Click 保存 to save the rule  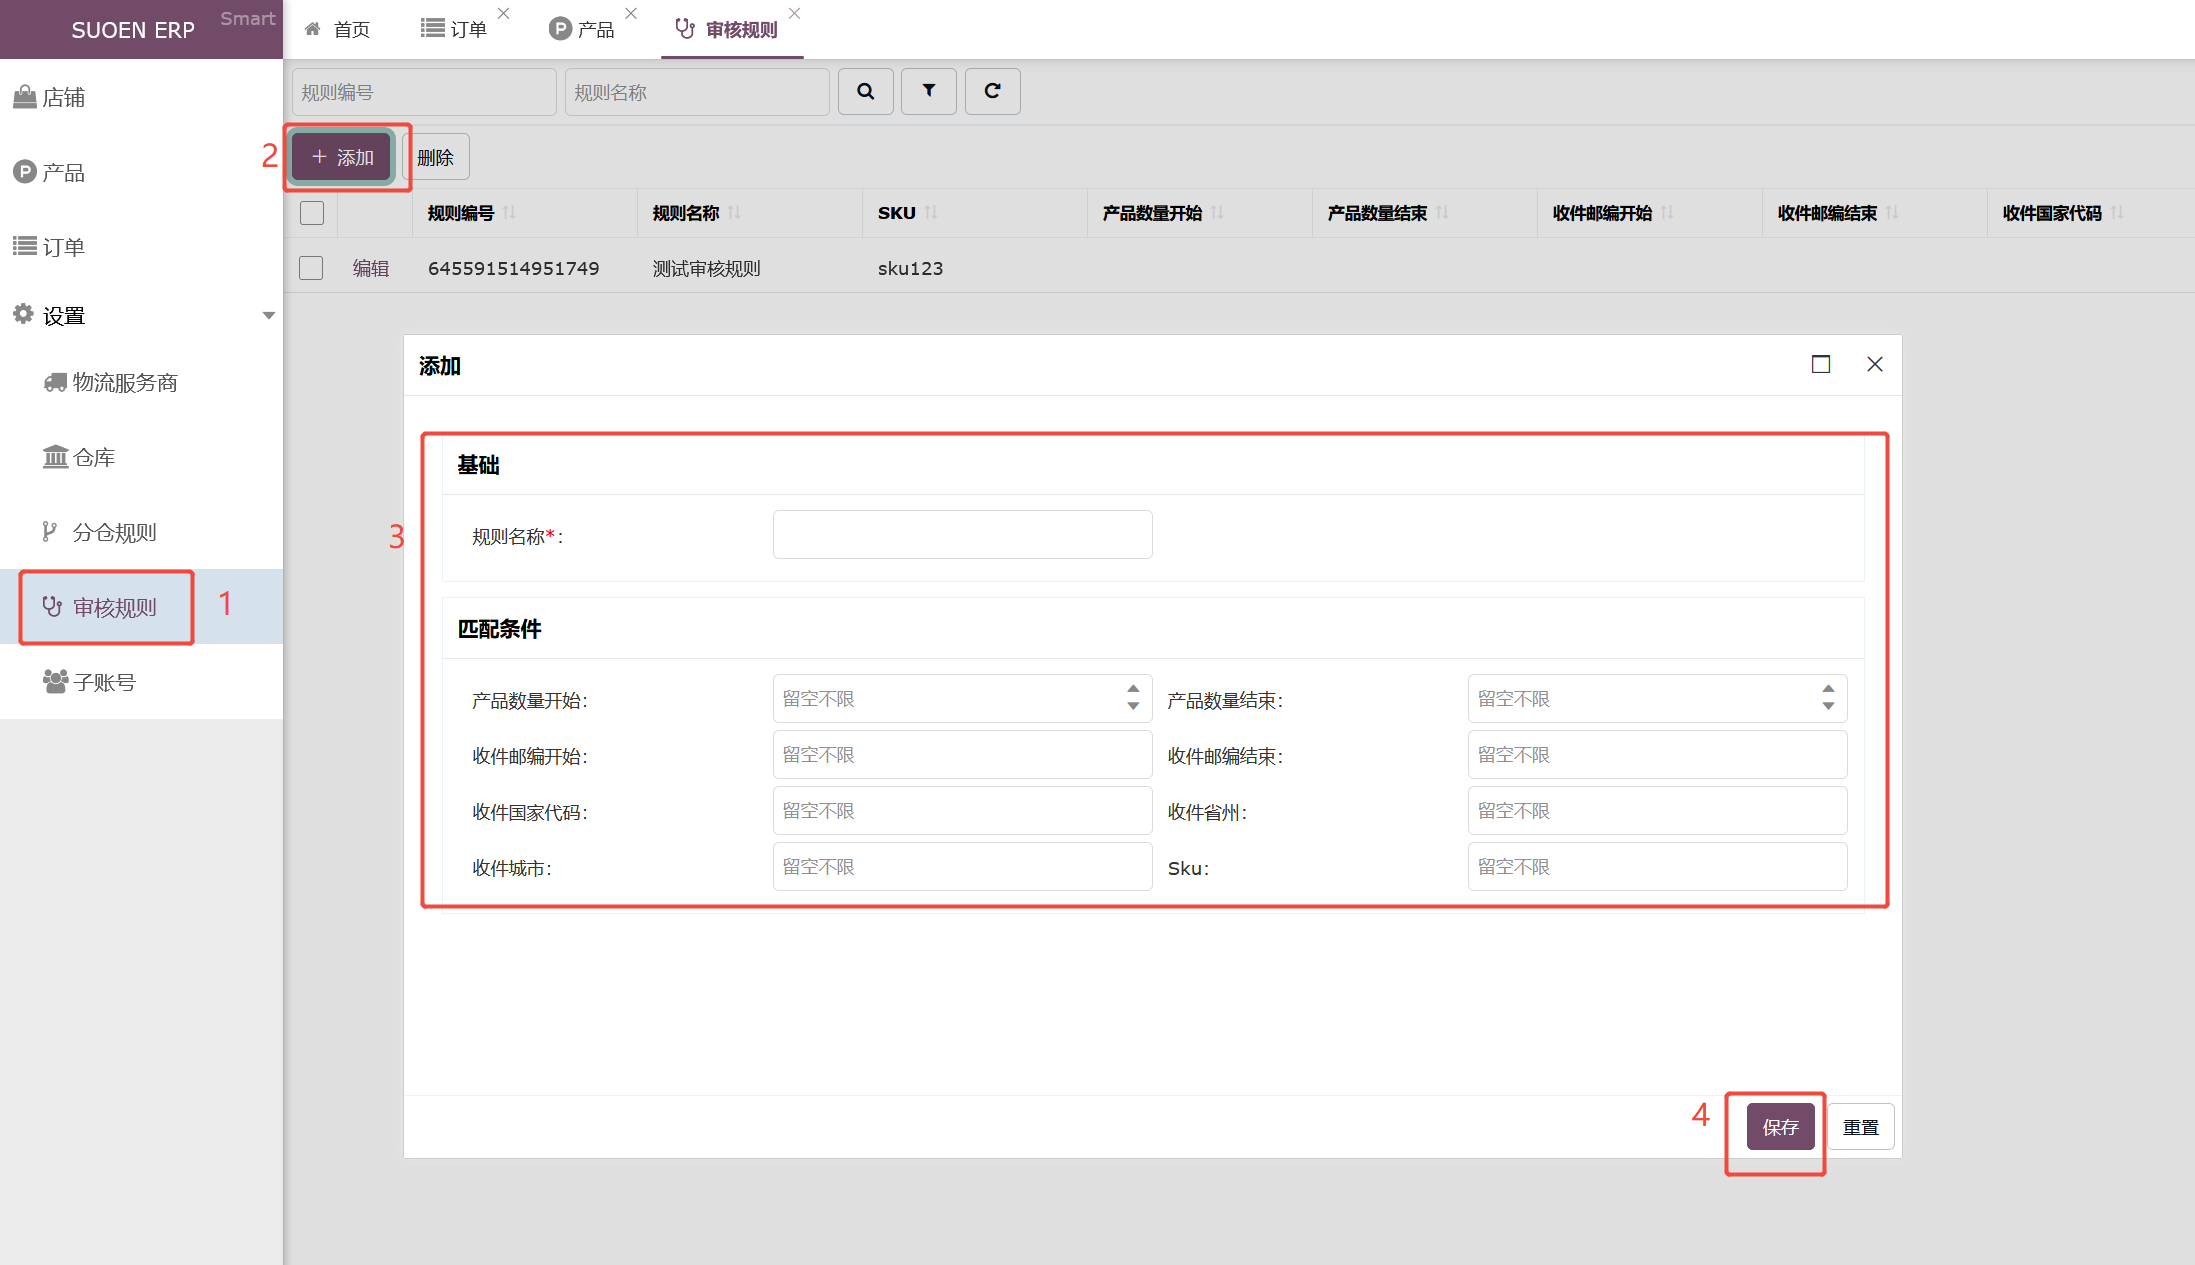click(x=1780, y=1127)
